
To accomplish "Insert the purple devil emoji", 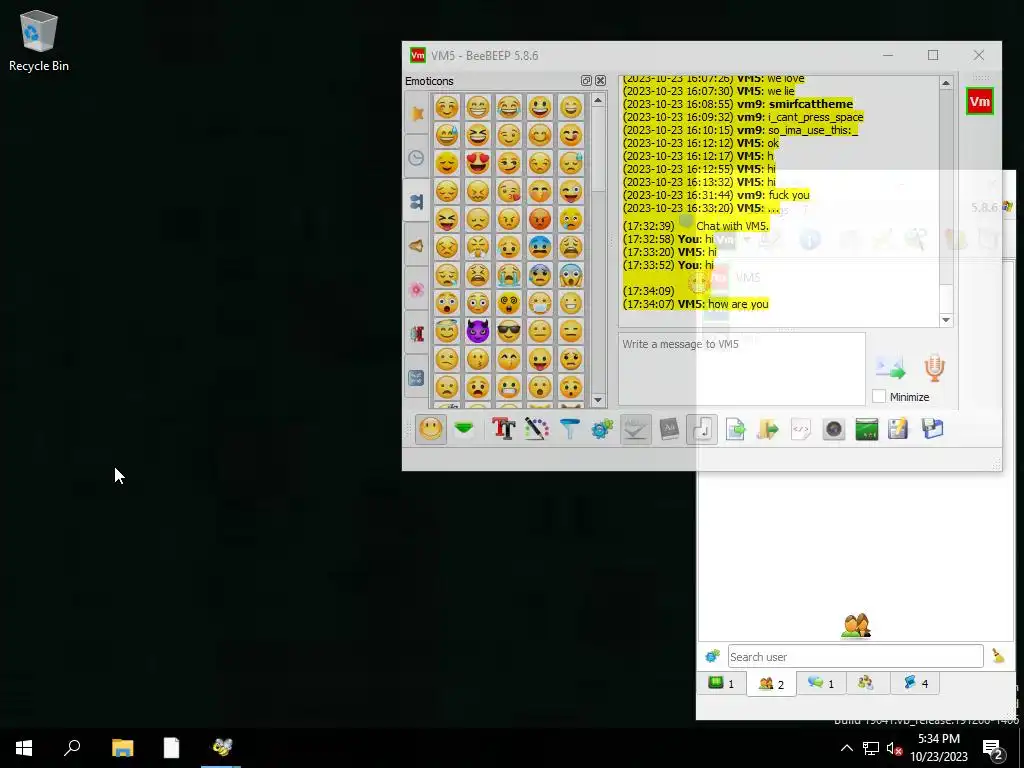I will coord(478,331).
